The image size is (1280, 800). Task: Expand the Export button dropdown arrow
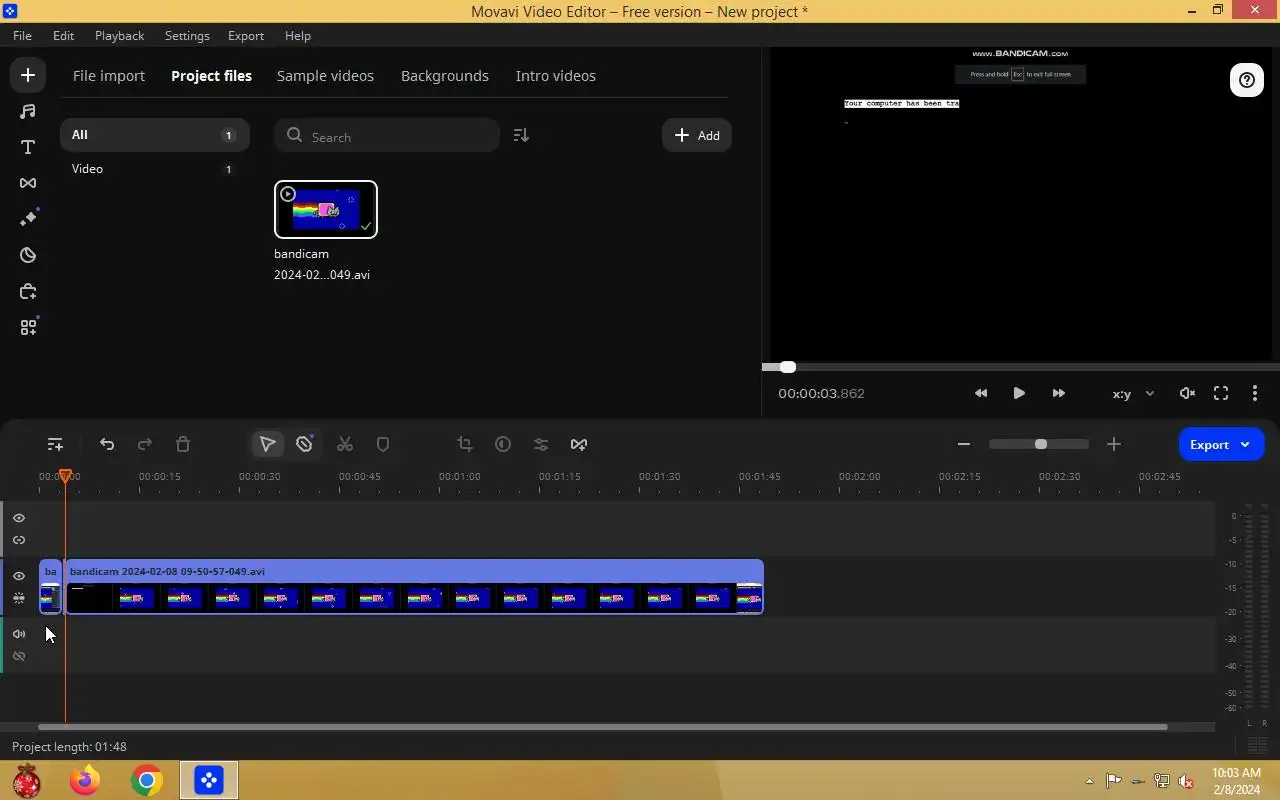(x=1245, y=444)
